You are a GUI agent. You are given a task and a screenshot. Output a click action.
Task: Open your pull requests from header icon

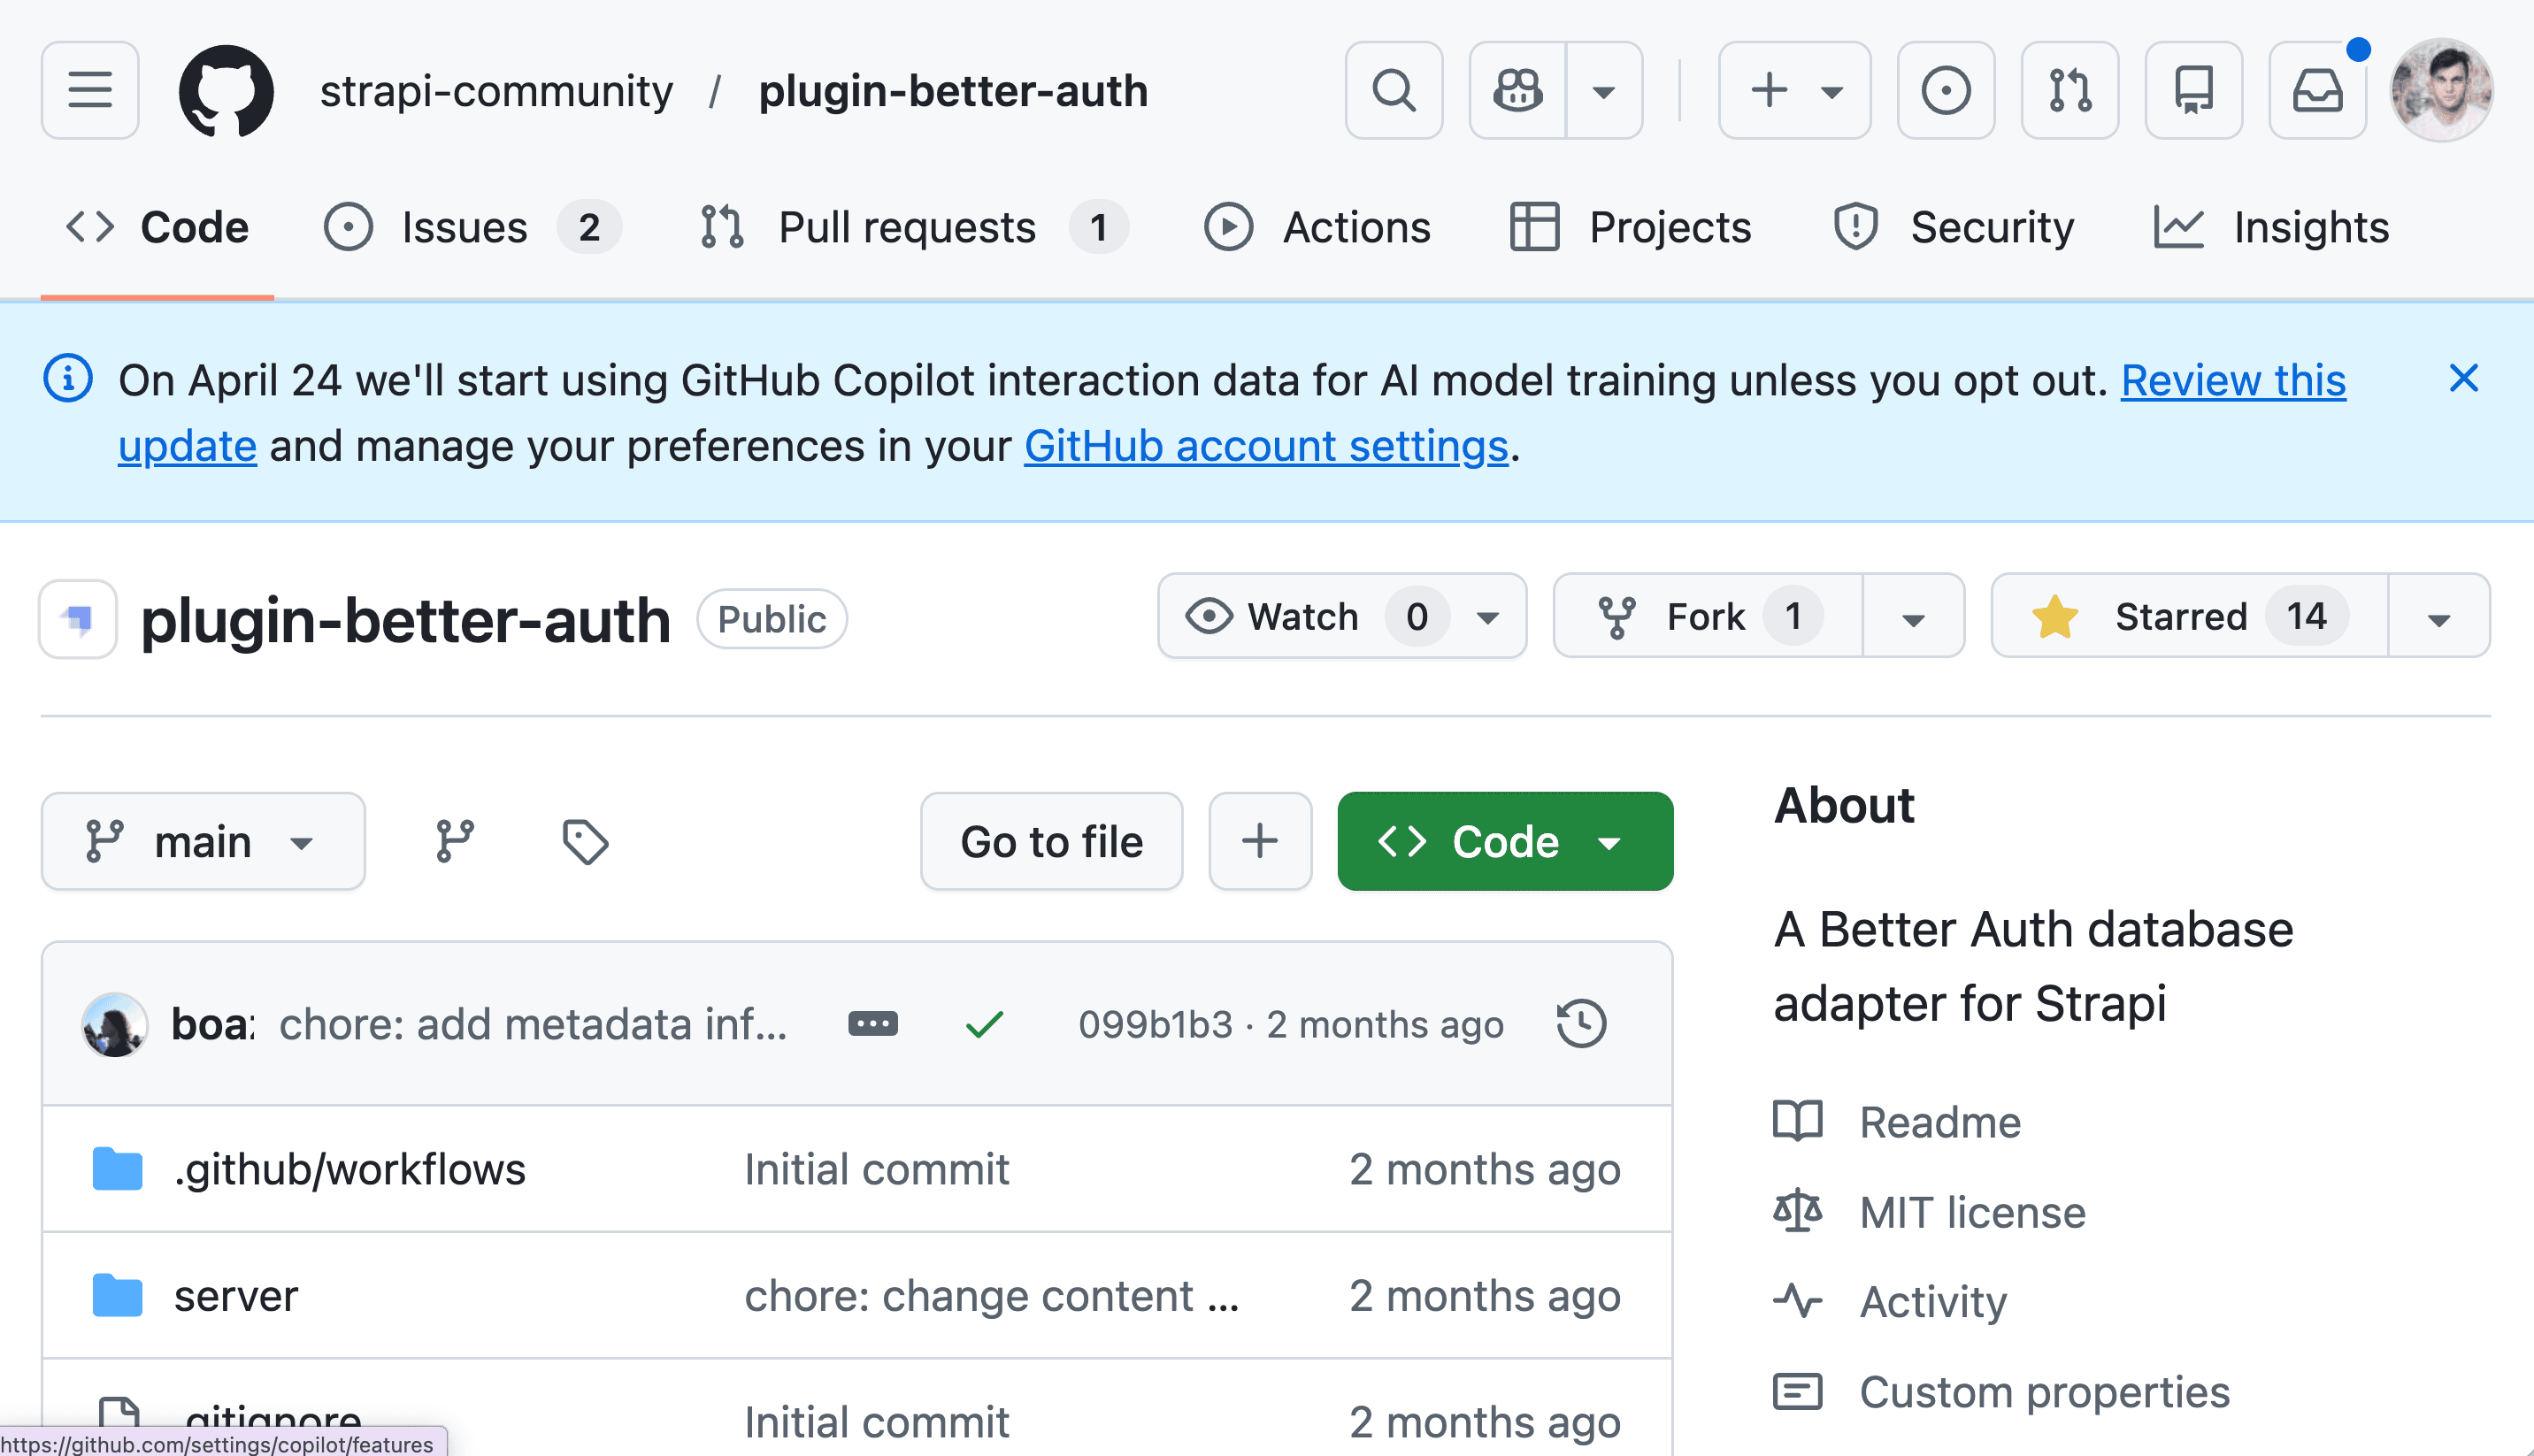(x=2069, y=90)
